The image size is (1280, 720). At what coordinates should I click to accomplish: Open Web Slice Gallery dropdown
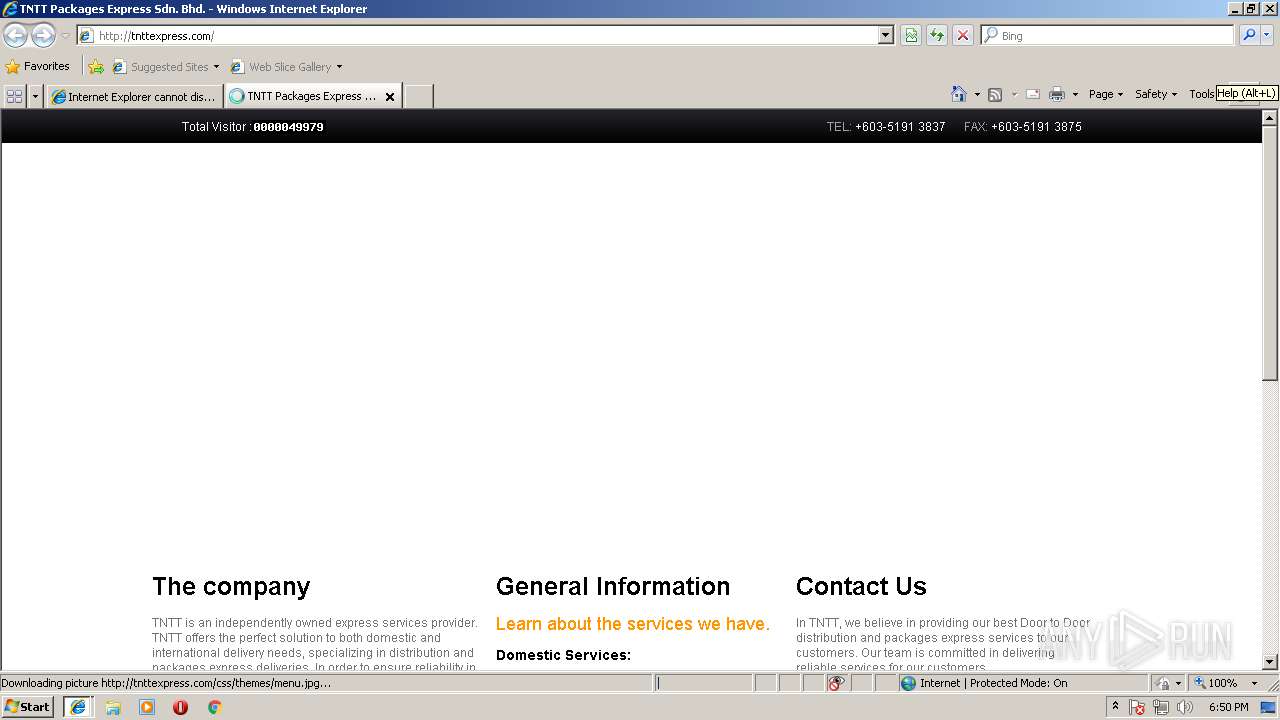click(x=286, y=67)
